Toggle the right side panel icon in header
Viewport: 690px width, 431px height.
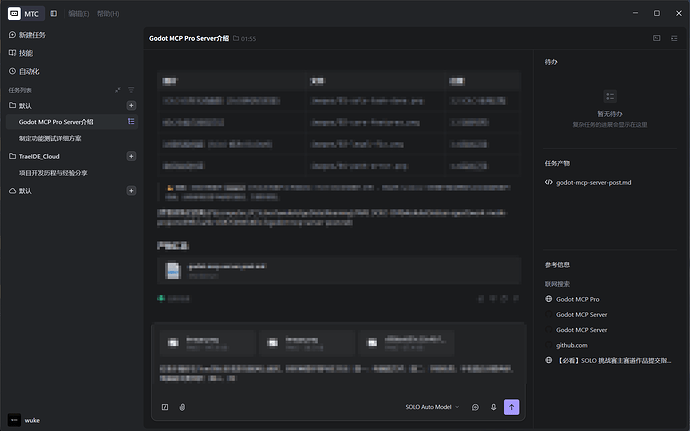coord(674,38)
